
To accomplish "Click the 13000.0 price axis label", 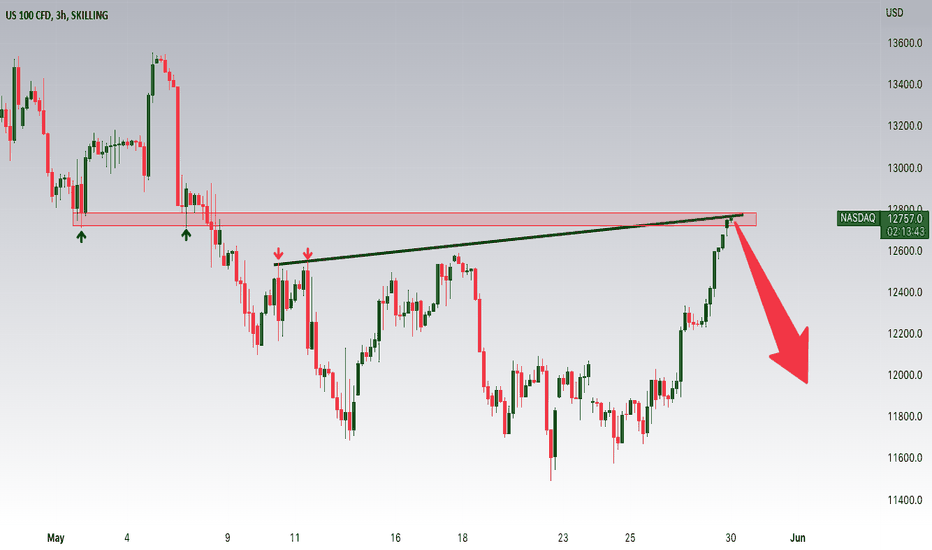I will 905,168.
